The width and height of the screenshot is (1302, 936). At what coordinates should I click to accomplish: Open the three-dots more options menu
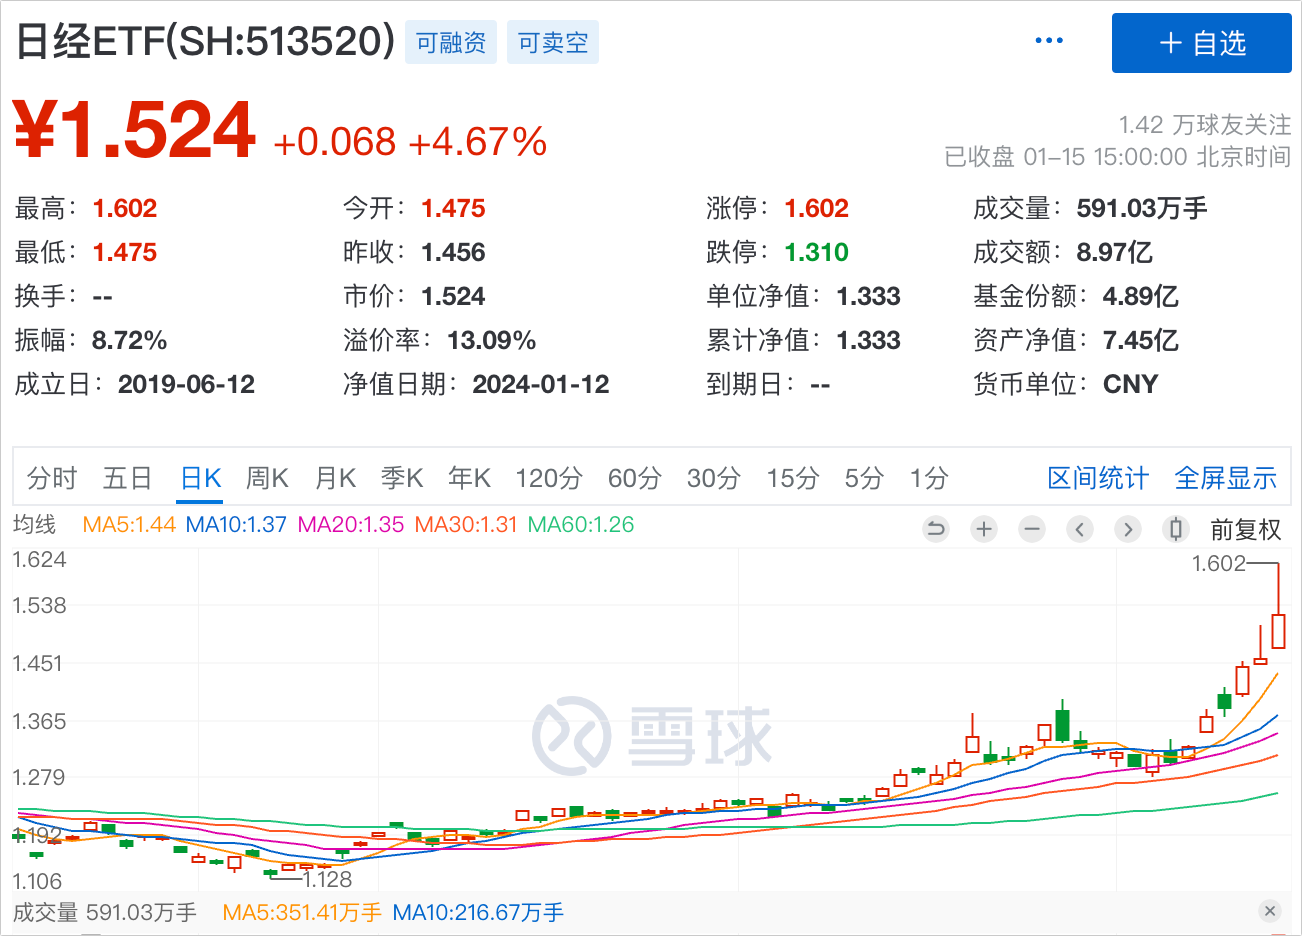[1049, 41]
